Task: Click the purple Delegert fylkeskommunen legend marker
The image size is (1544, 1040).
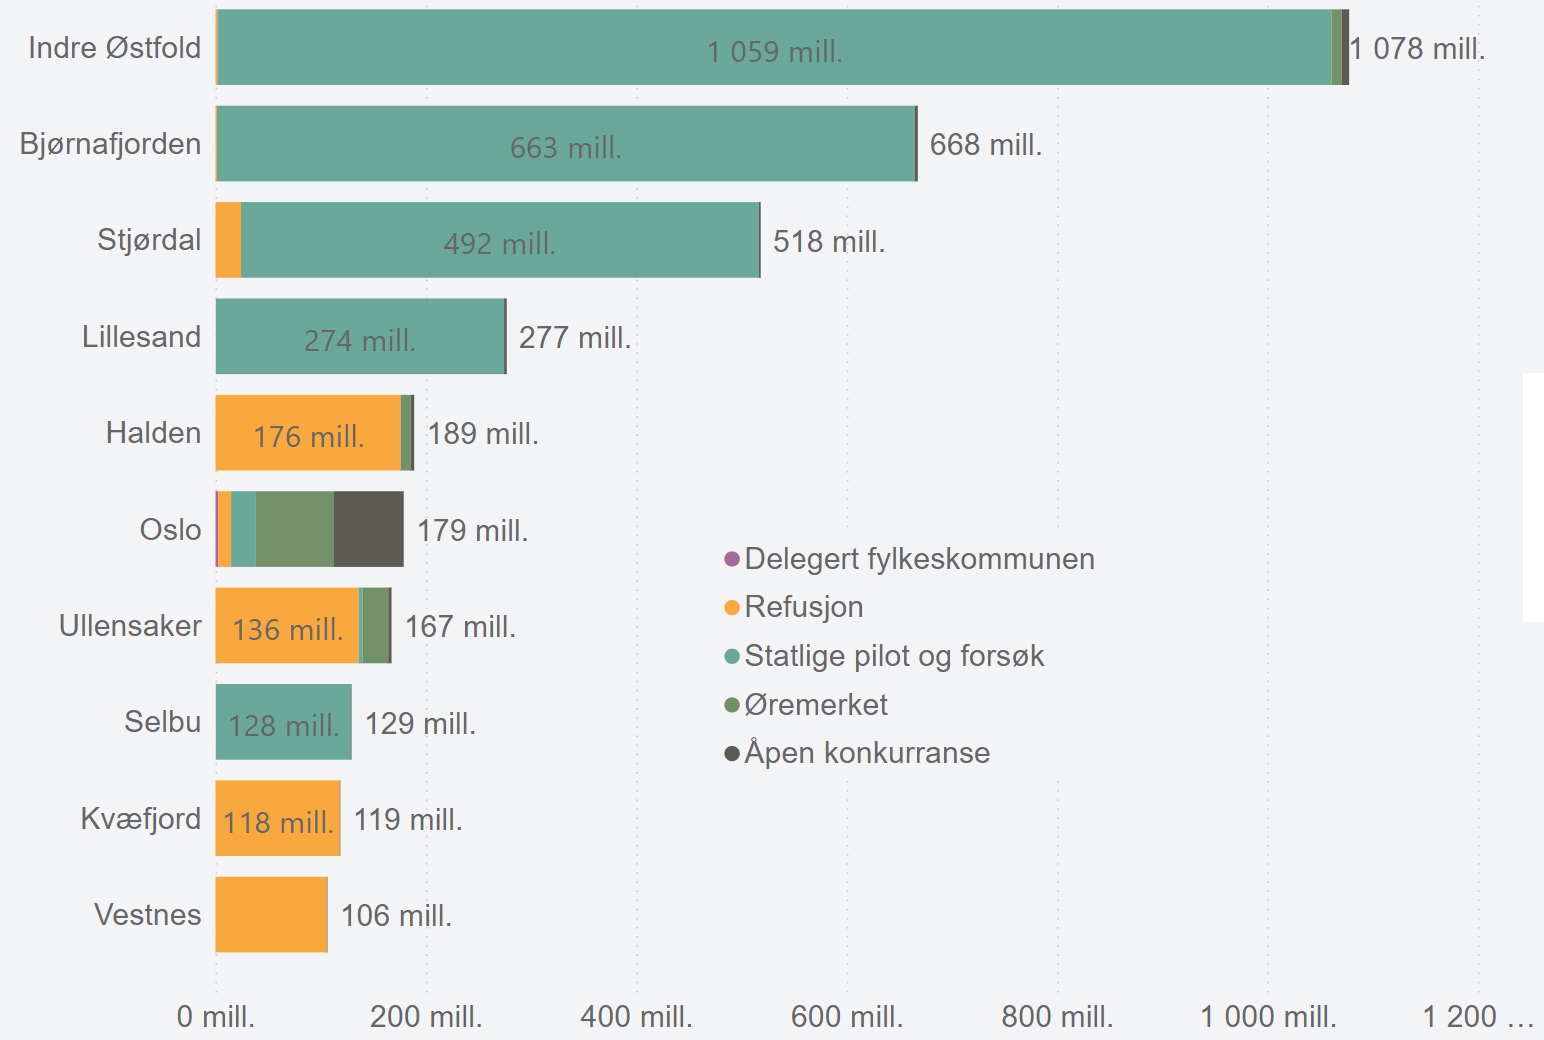Action: tap(733, 559)
